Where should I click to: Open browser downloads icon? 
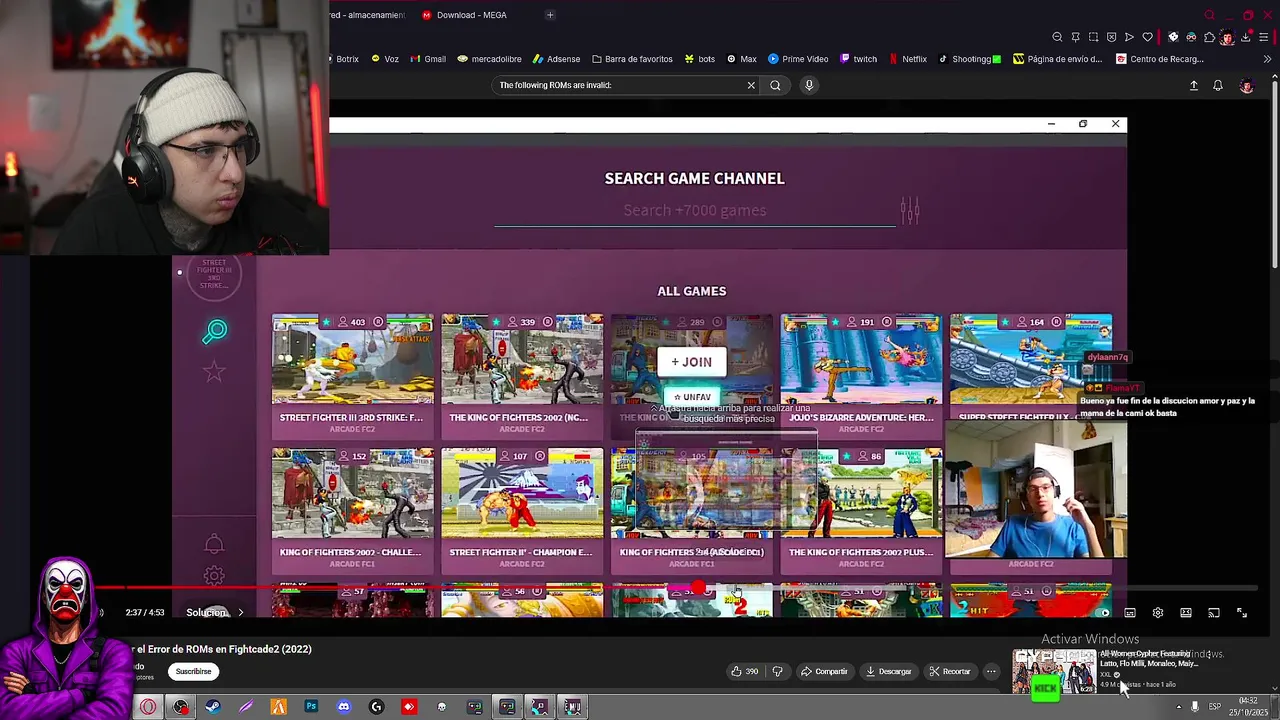click(1245, 37)
